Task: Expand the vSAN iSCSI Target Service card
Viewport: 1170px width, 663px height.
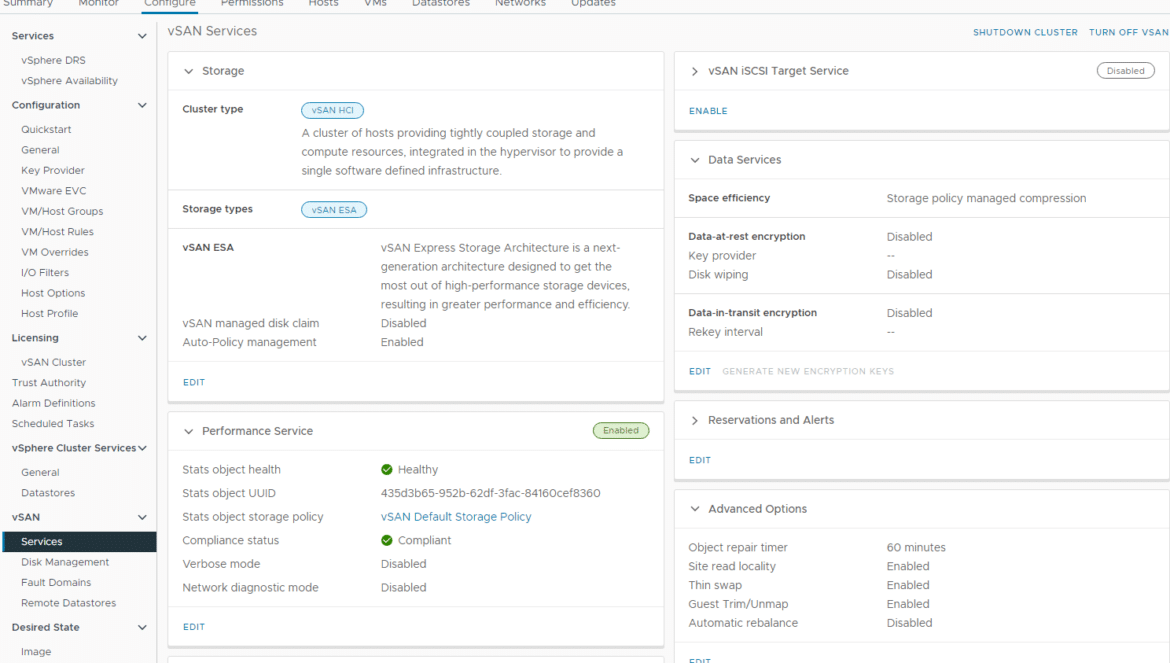Action: (x=695, y=71)
